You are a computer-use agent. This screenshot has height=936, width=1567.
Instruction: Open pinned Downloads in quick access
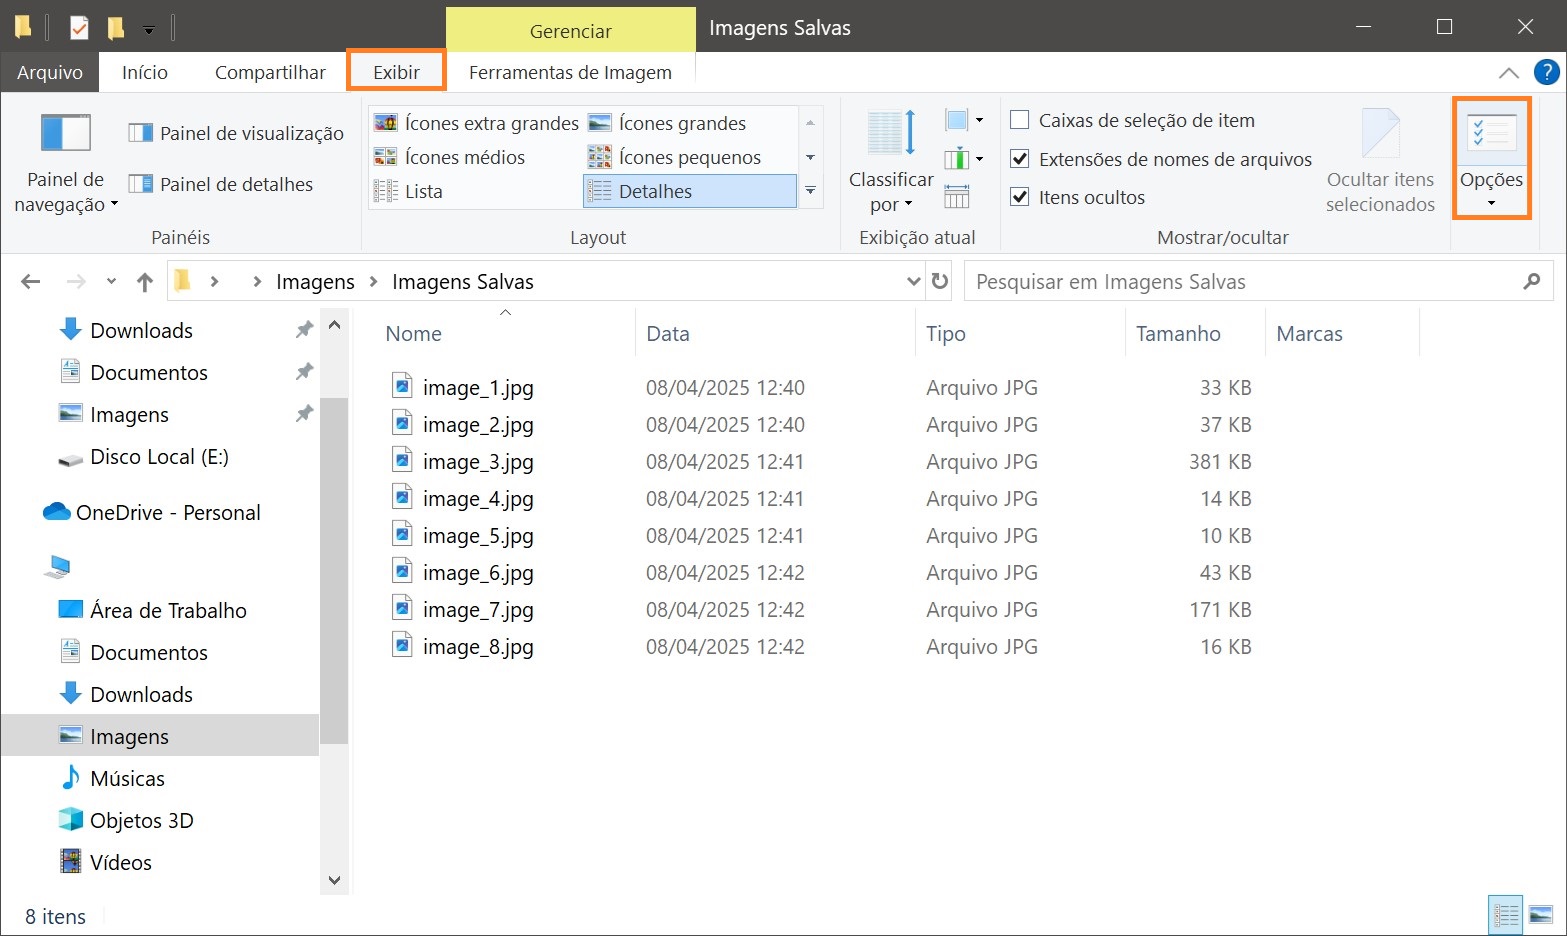(x=141, y=330)
